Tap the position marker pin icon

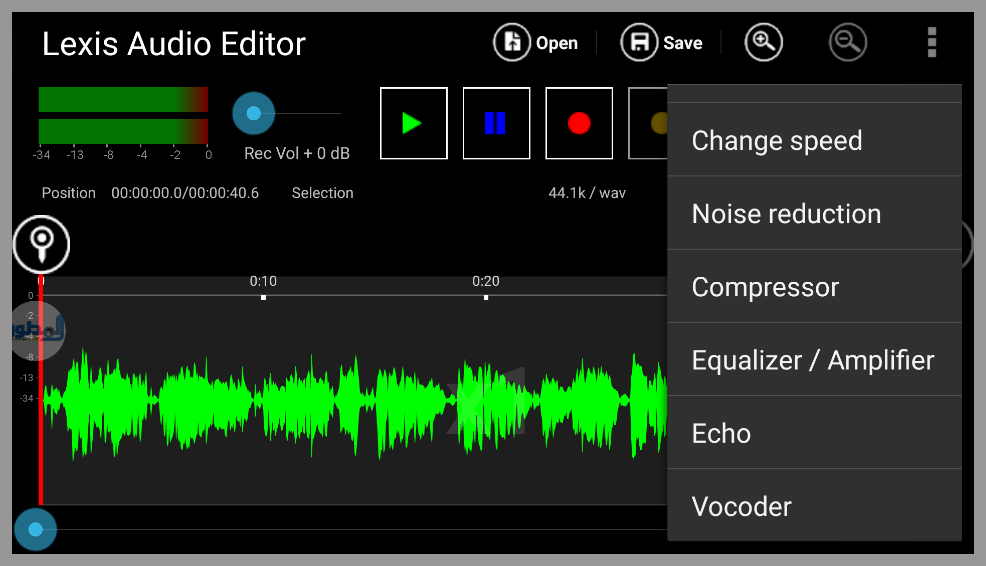pyautogui.click(x=41, y=243)
